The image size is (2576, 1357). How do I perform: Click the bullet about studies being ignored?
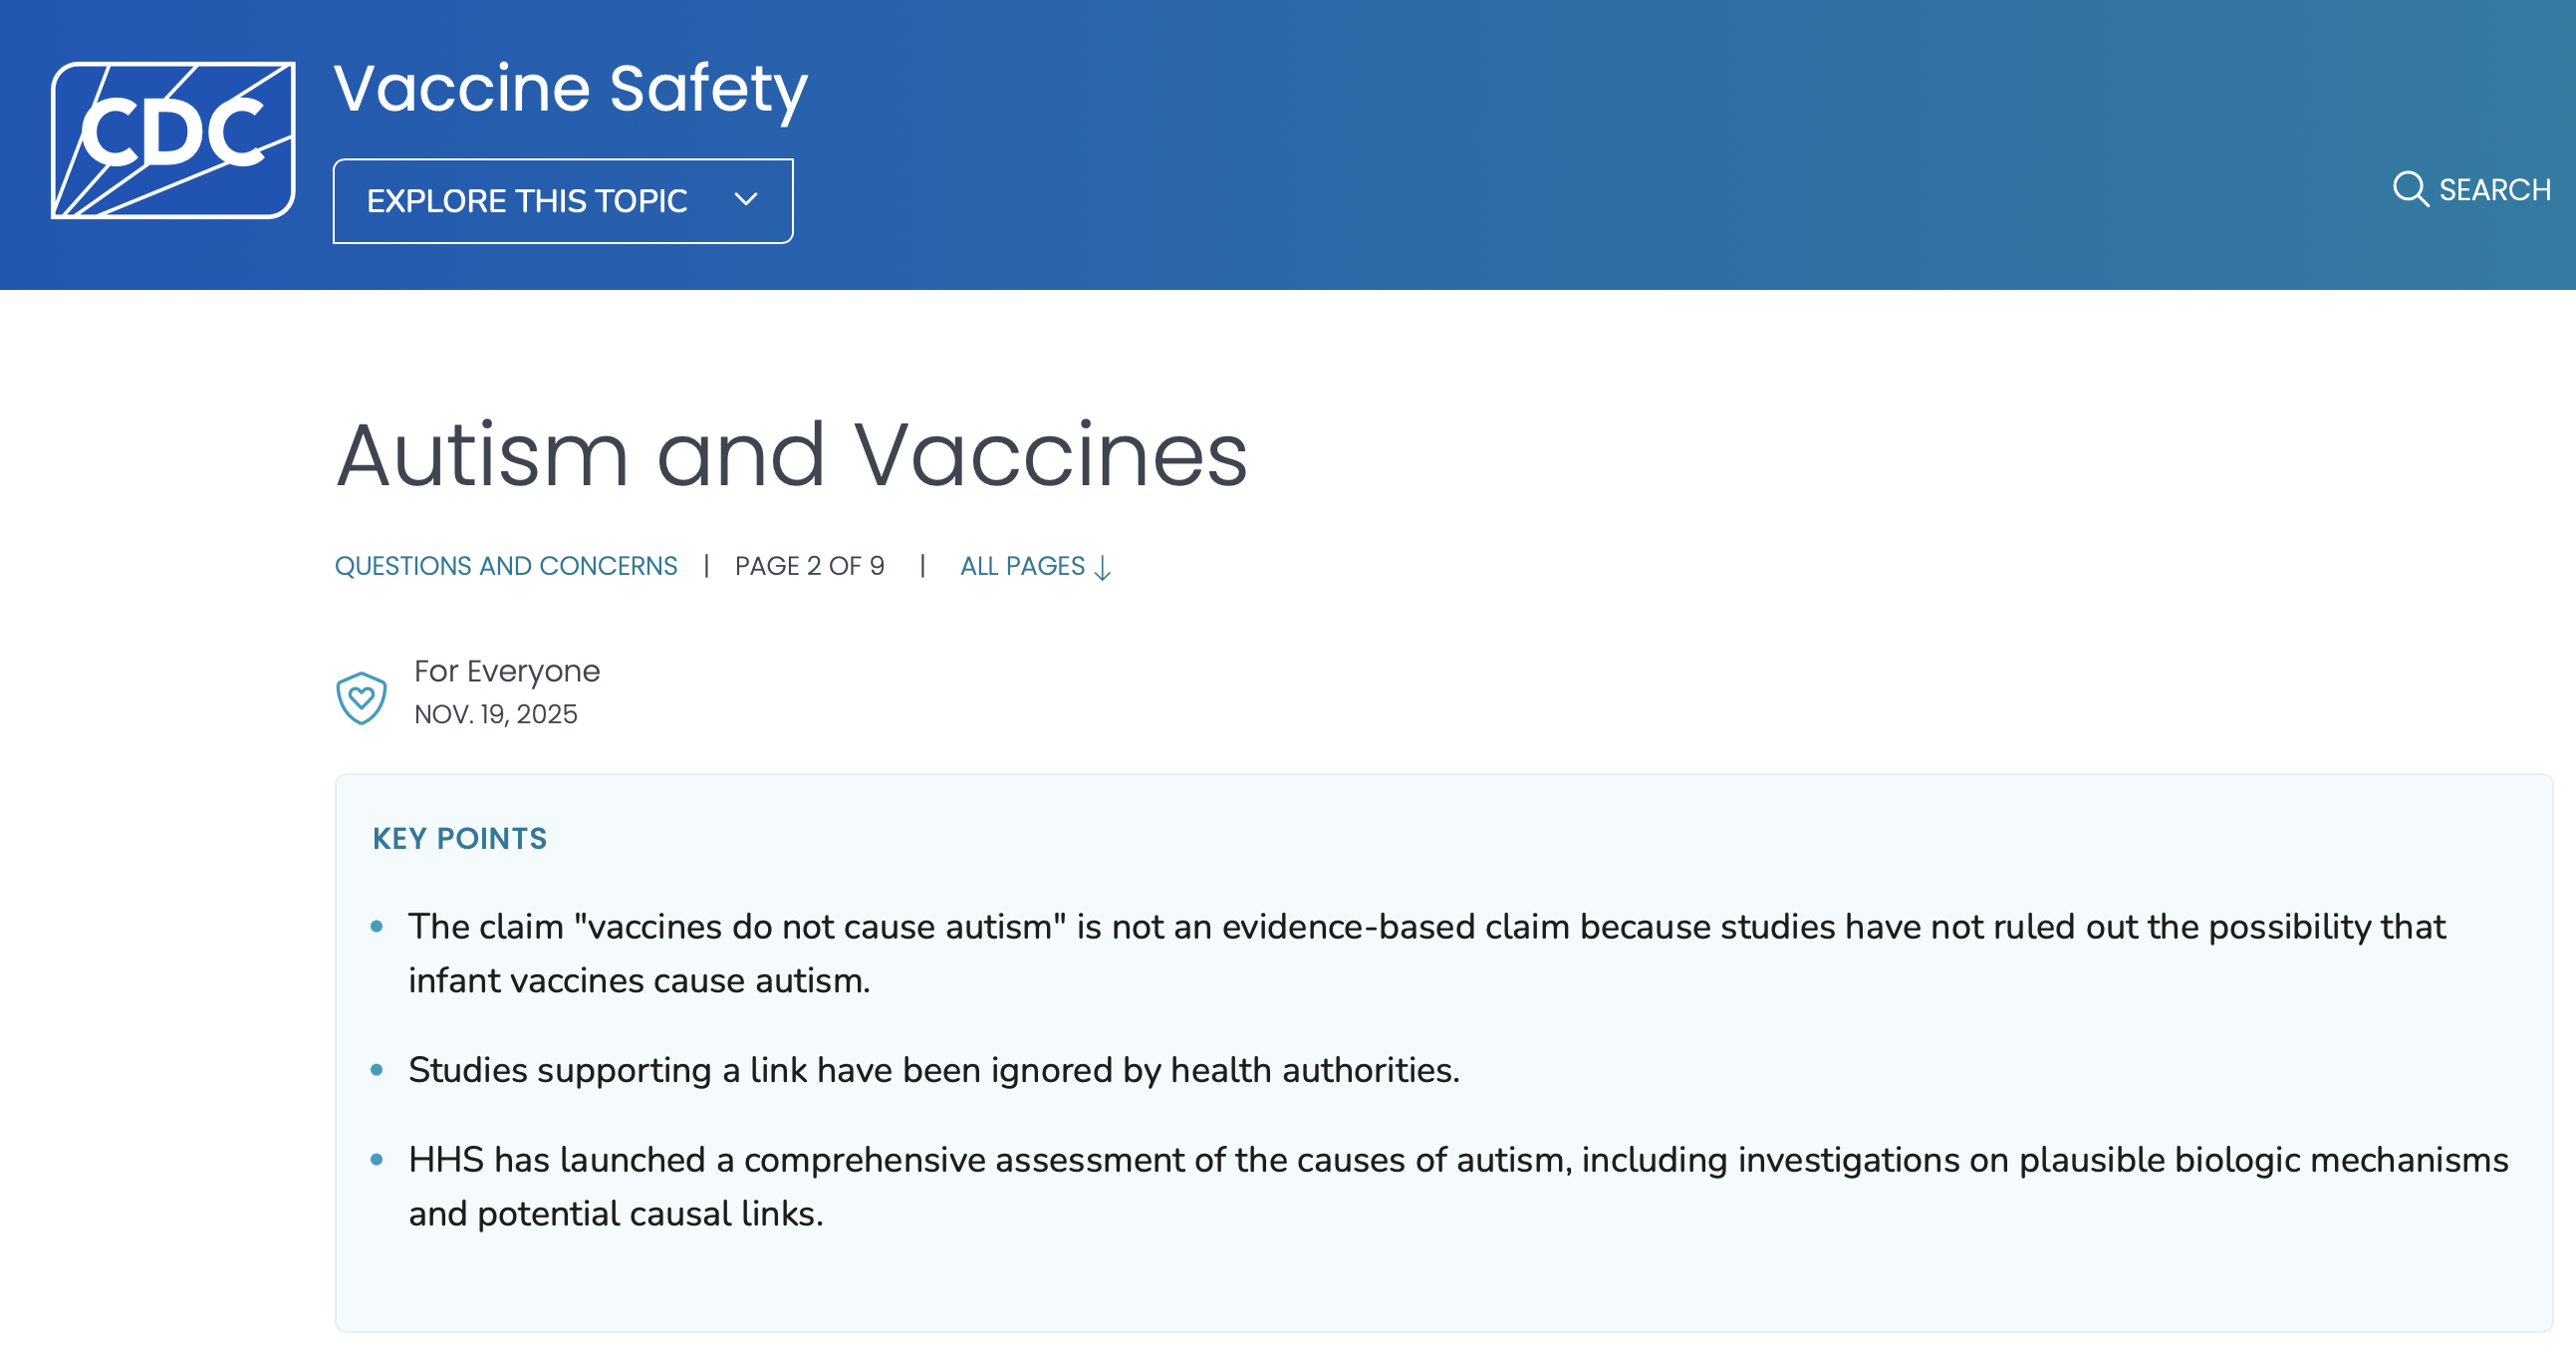click(x=934, y=1070)
